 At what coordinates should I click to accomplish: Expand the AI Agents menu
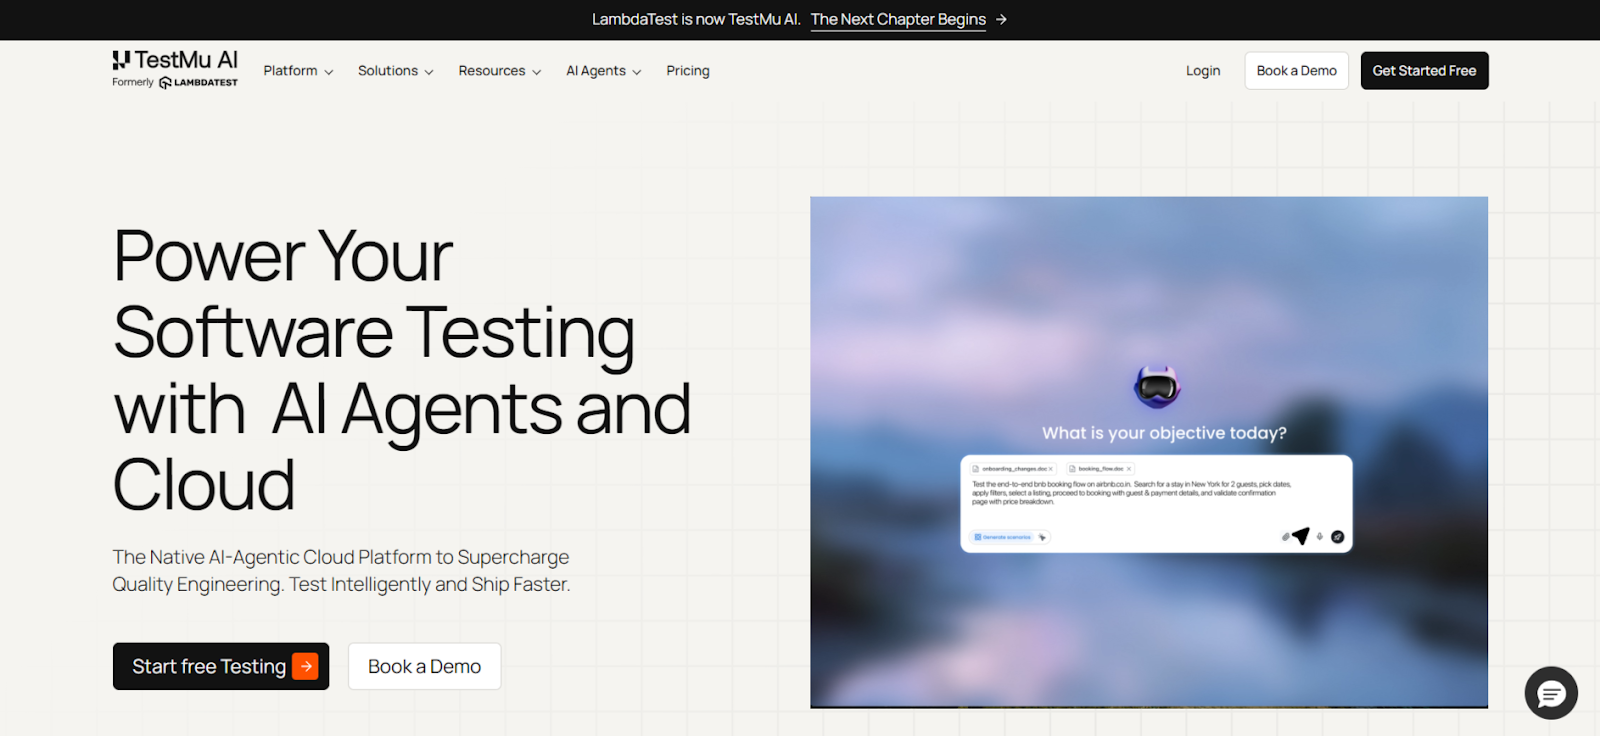603,71
